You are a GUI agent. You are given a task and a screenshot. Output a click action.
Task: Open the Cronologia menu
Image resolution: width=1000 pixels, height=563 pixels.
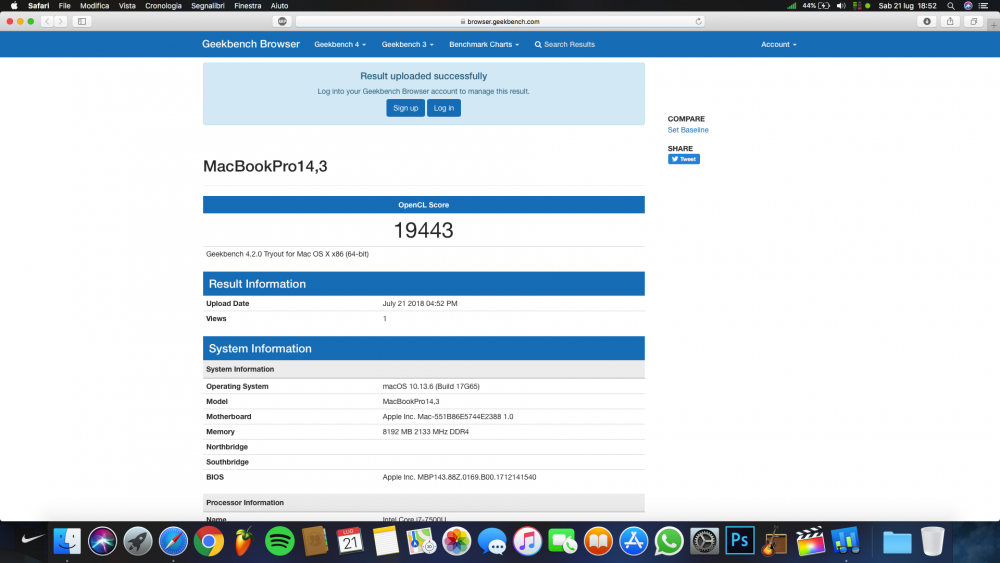[x=163, y=6]
